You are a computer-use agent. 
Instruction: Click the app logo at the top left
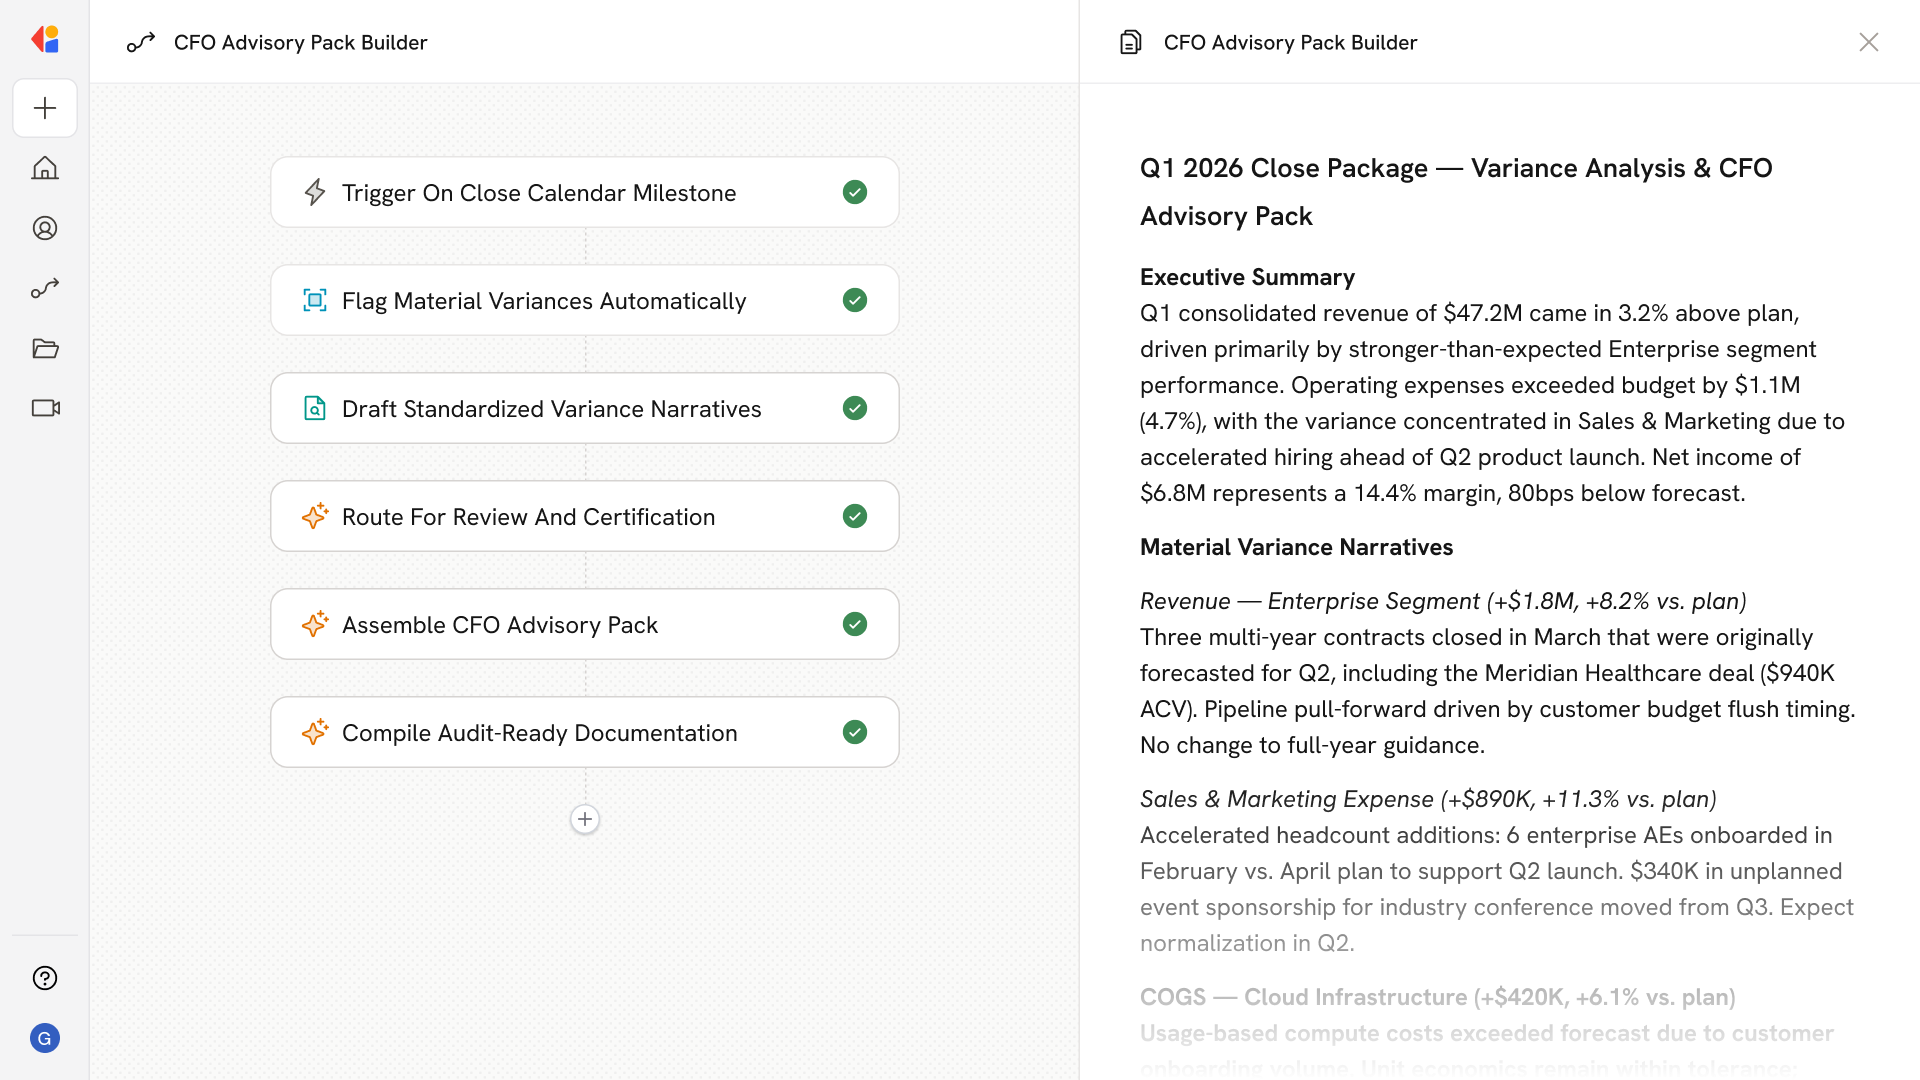tap(45, 40)
